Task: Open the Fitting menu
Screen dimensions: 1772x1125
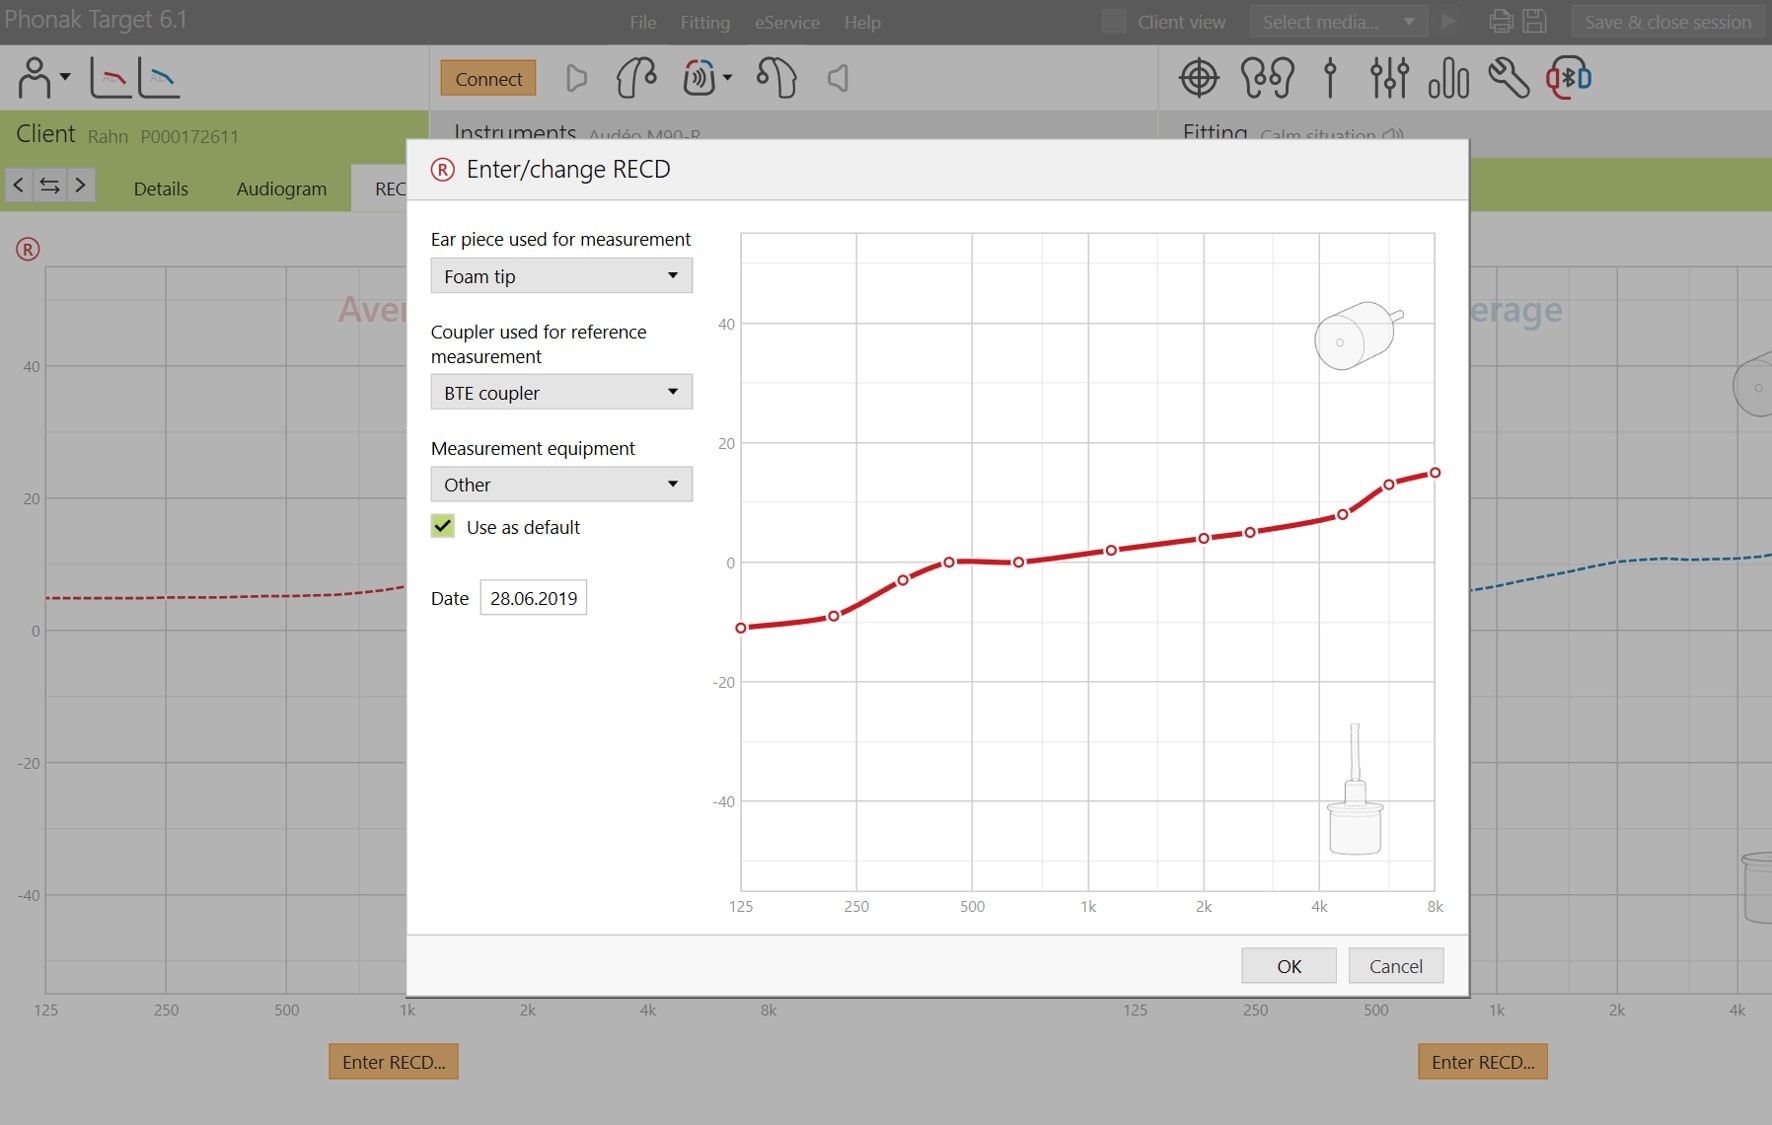Action: pos(705,22)
